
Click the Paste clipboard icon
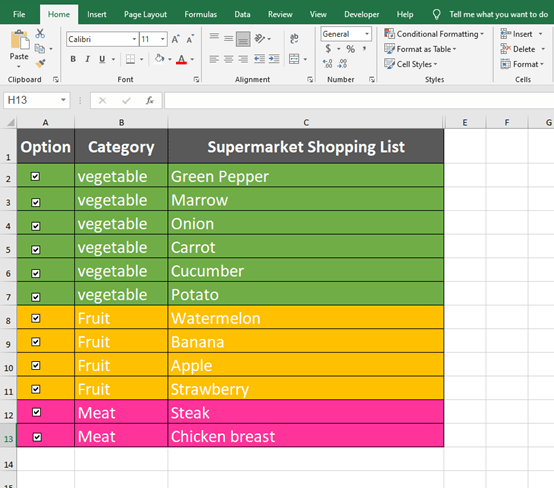click(x=19, y=40)
